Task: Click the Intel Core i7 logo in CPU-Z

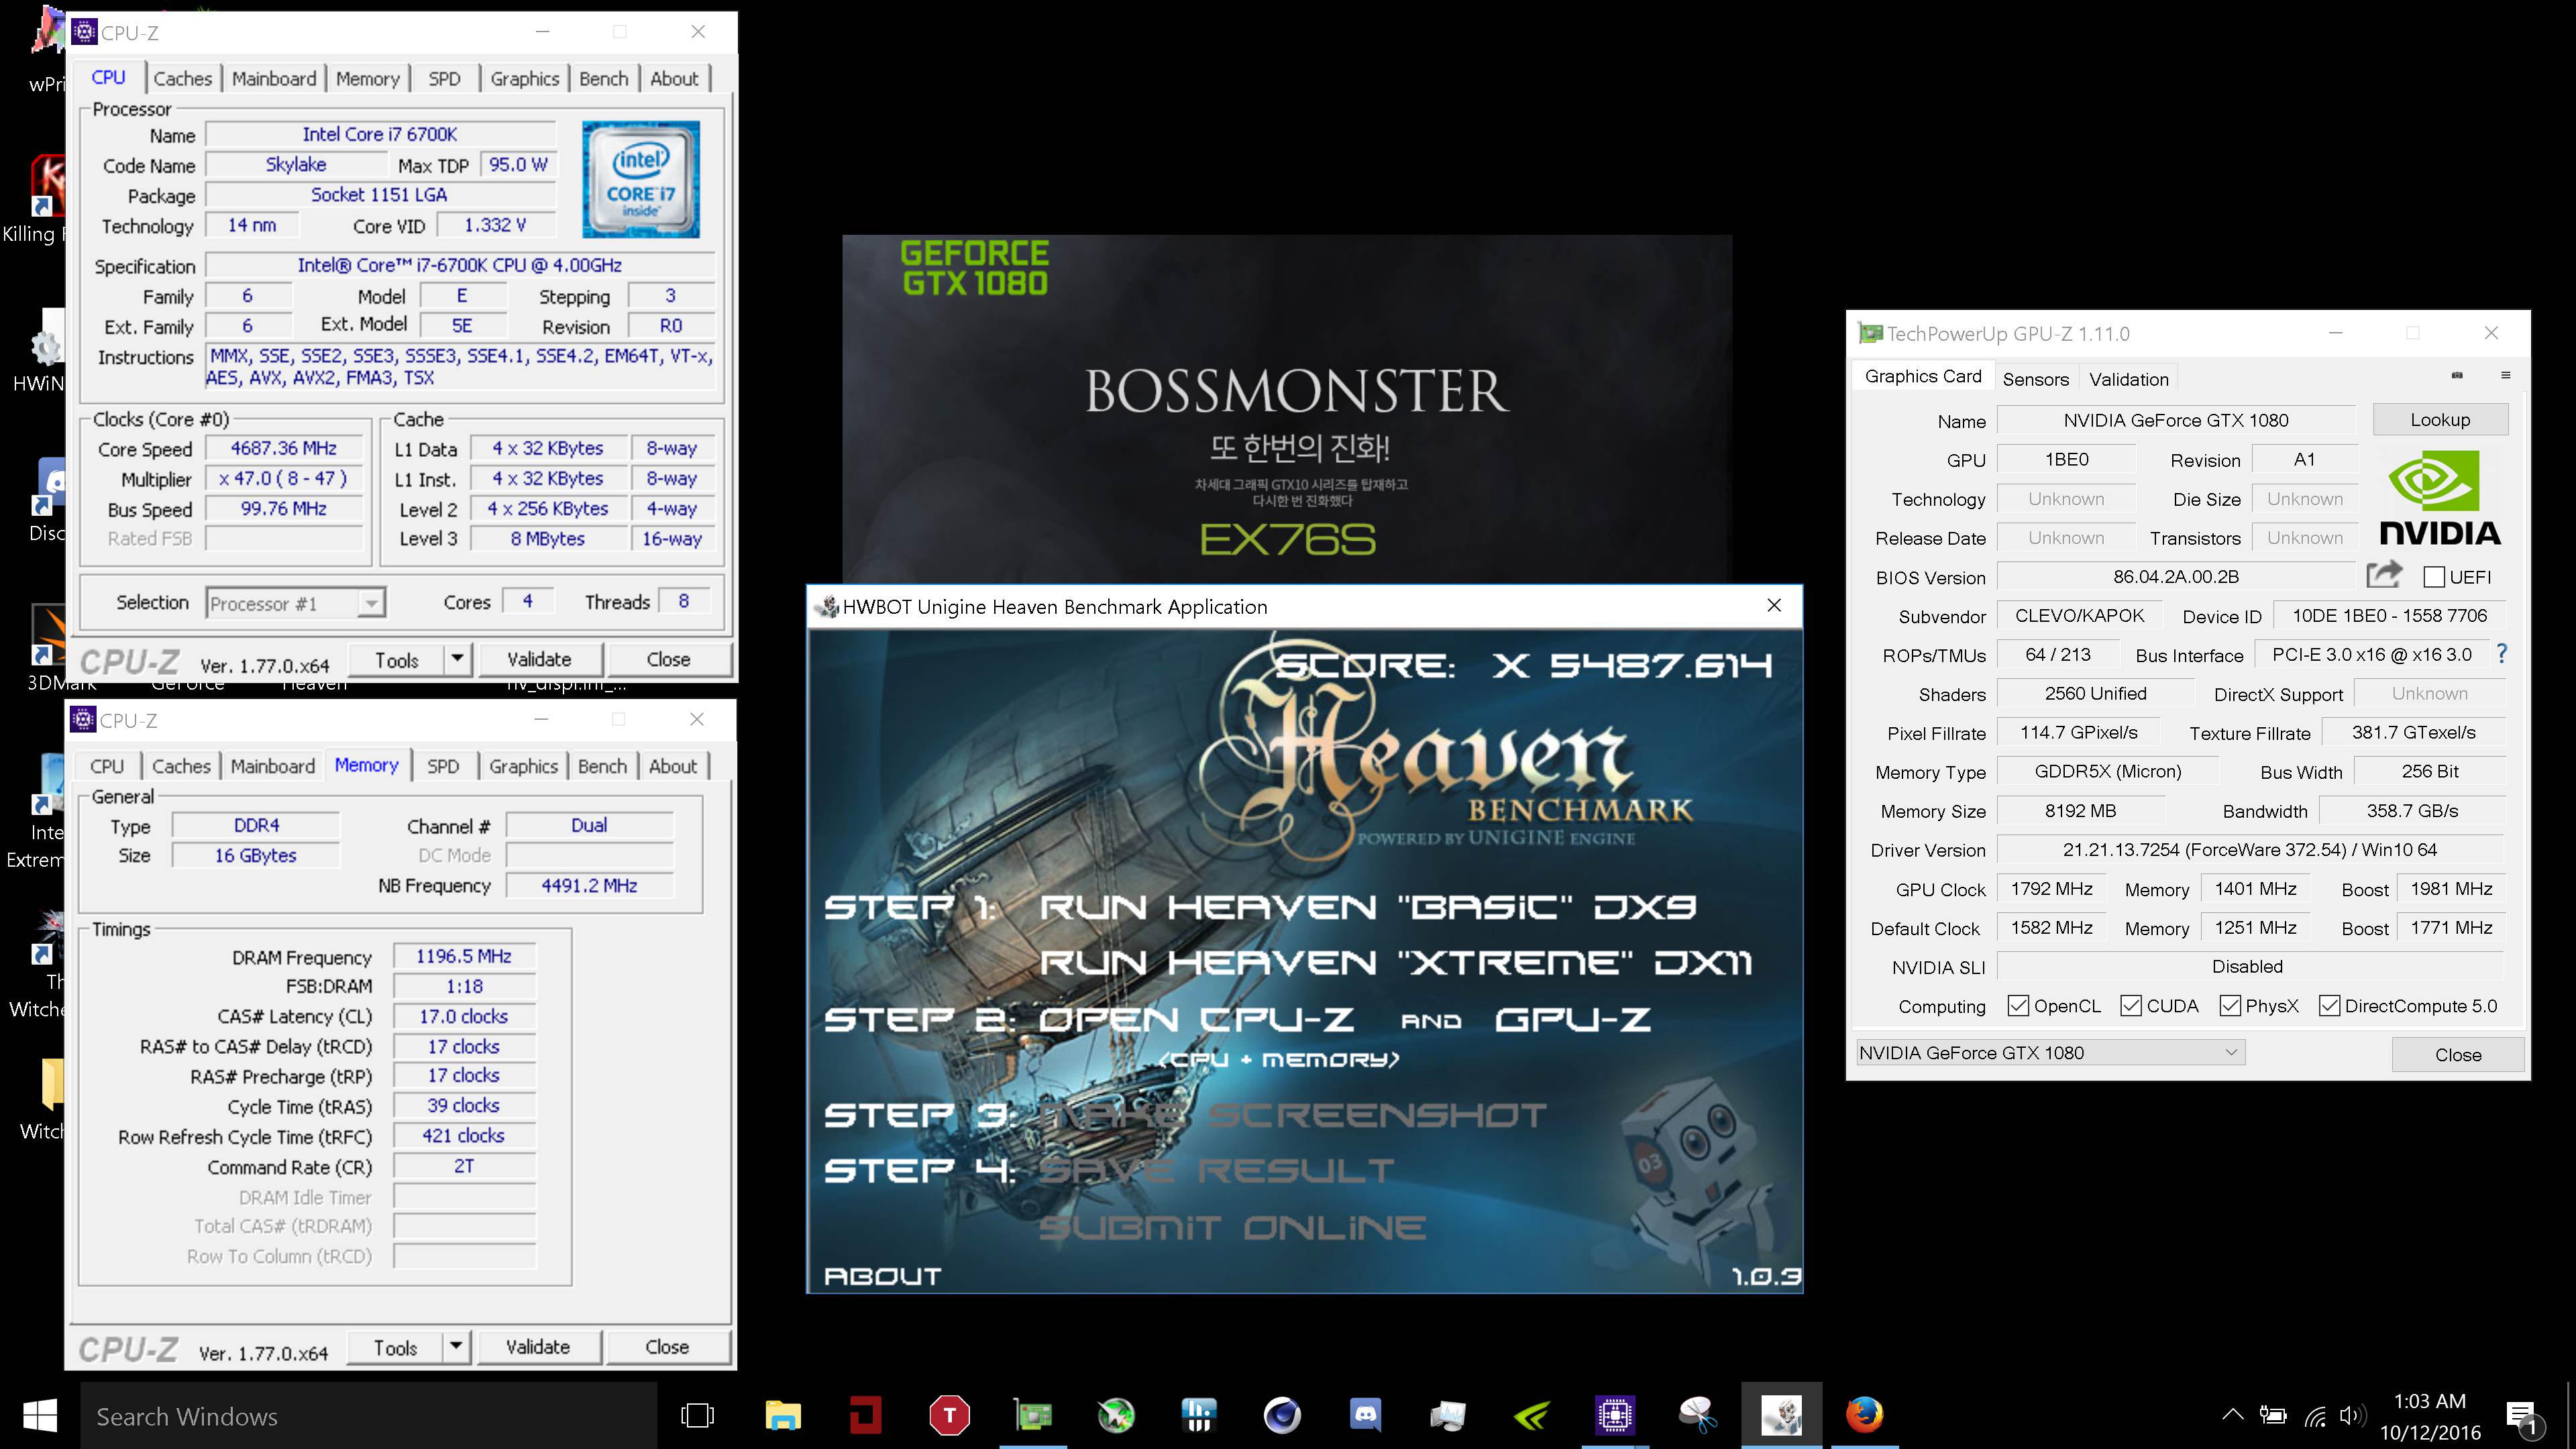Action: click(x=640, y=179)
